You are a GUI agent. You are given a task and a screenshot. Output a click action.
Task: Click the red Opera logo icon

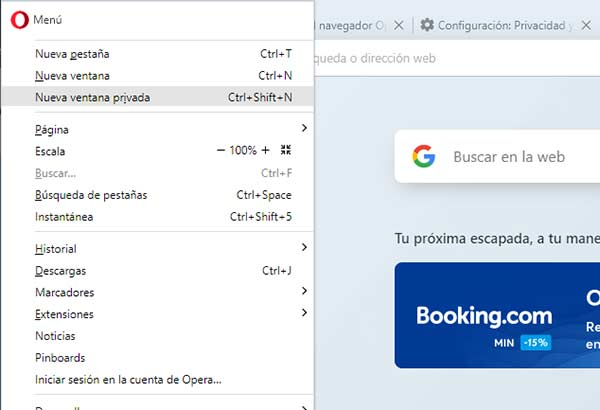click(x=19, y=20)
